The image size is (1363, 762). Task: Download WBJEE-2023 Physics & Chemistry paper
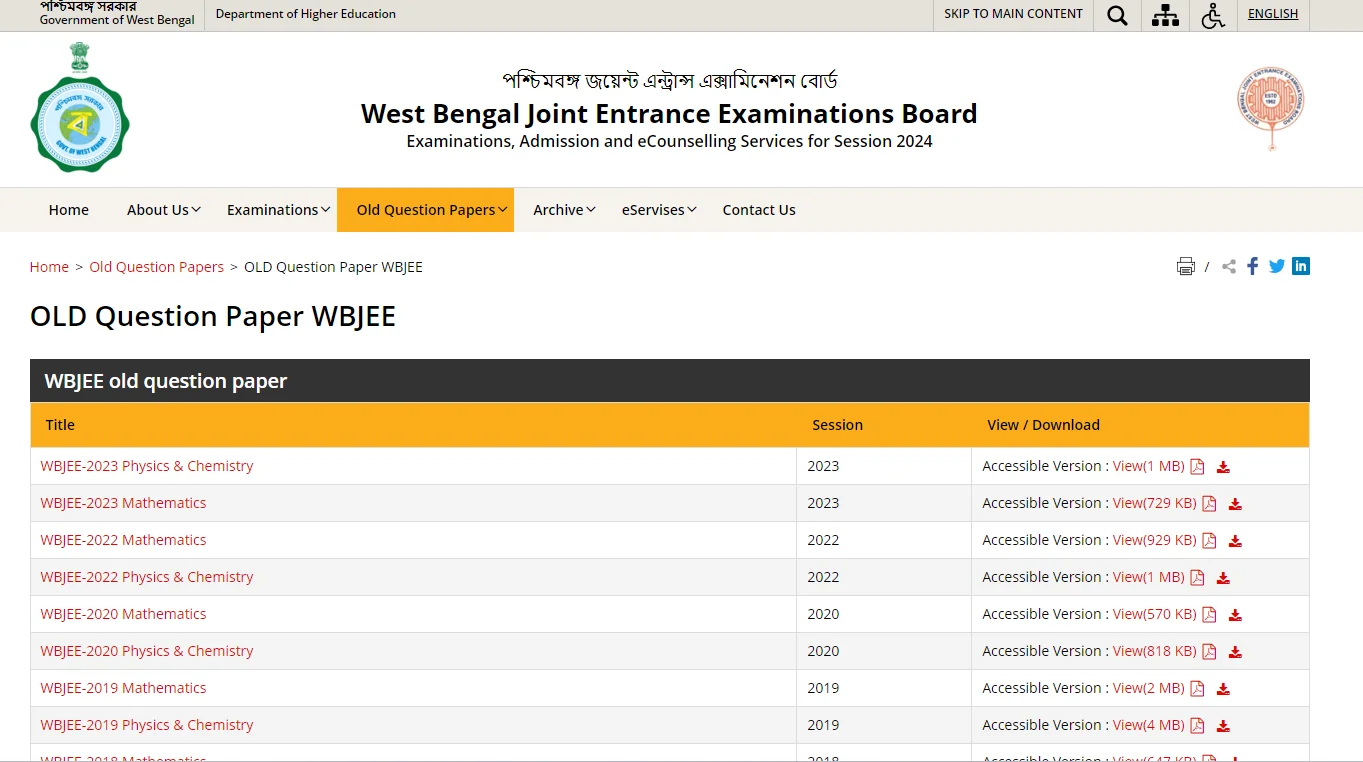pos(1223,467)
